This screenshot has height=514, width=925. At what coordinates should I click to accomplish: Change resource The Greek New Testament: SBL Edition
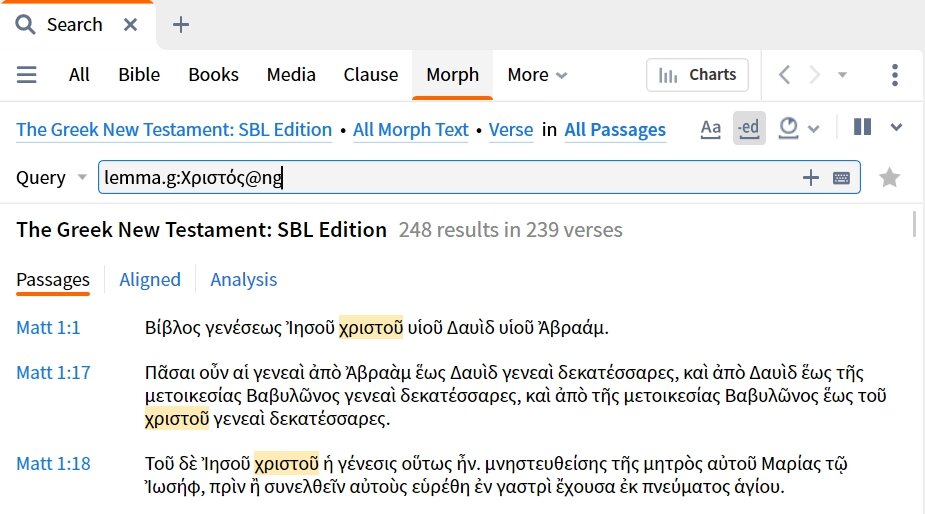pyautogui.click(x=174, y=130)
